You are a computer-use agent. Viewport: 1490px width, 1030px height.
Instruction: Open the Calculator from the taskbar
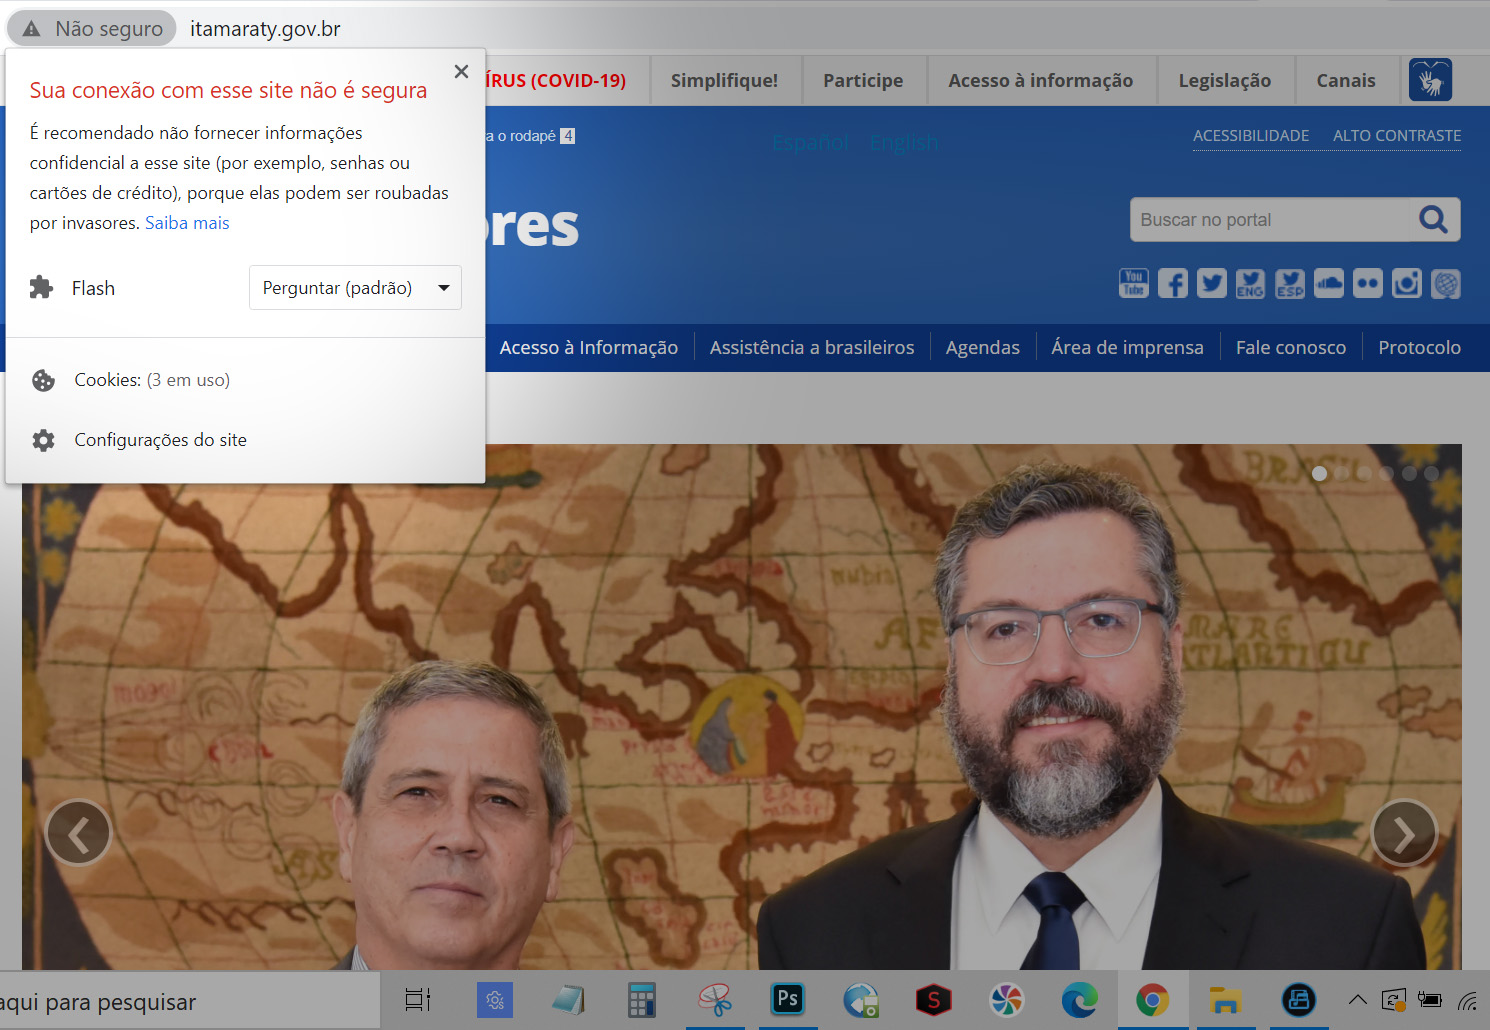click(641, 1000)
